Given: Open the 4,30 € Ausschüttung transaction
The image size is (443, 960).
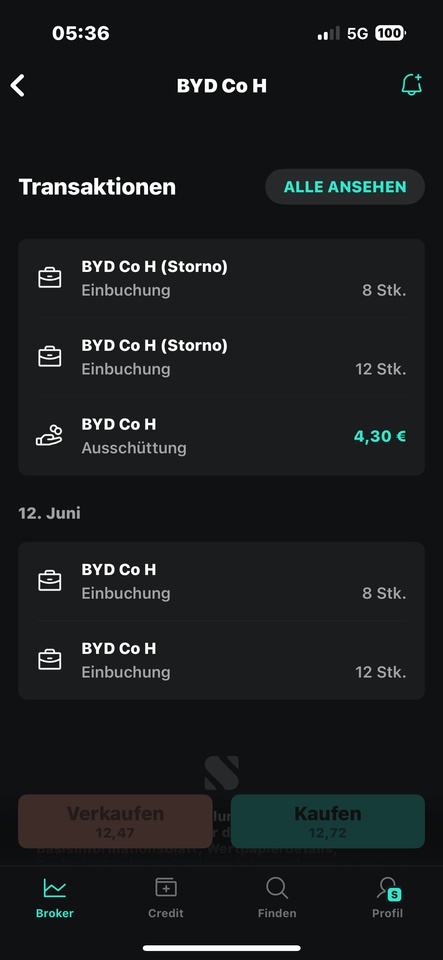Looking at the screenshot, I should (222, 436).
